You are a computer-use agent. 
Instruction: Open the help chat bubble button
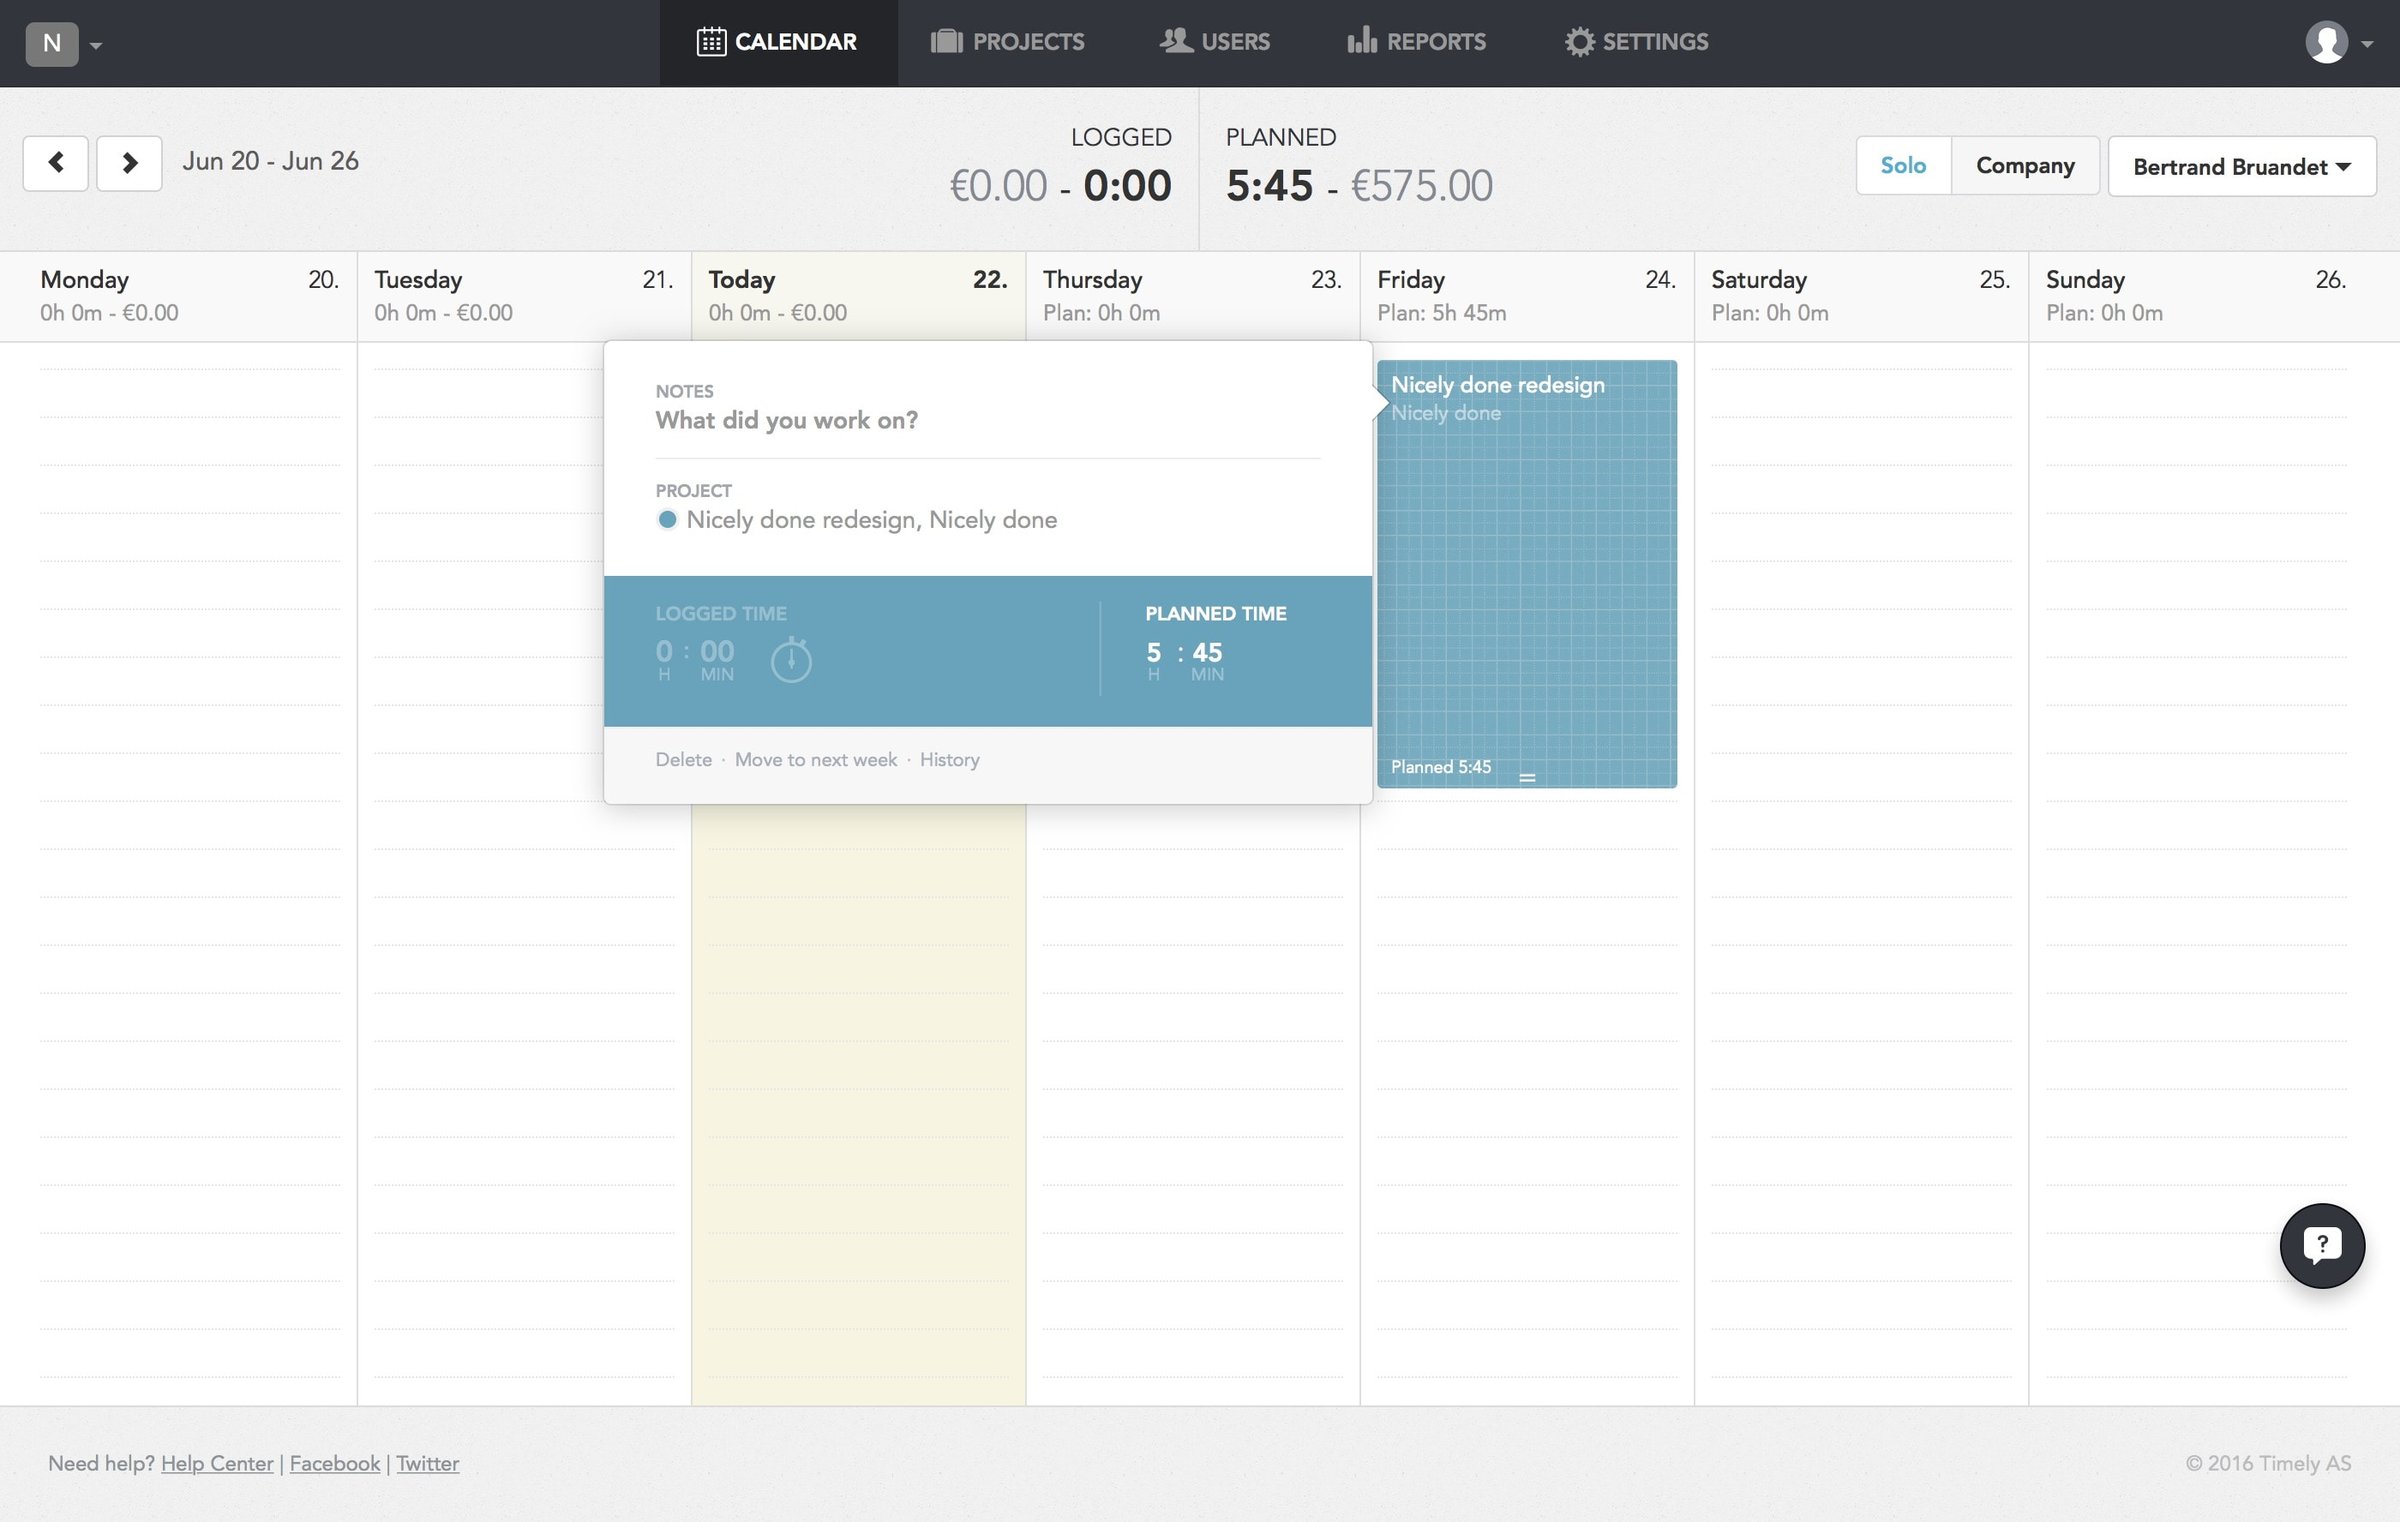2322,1246
